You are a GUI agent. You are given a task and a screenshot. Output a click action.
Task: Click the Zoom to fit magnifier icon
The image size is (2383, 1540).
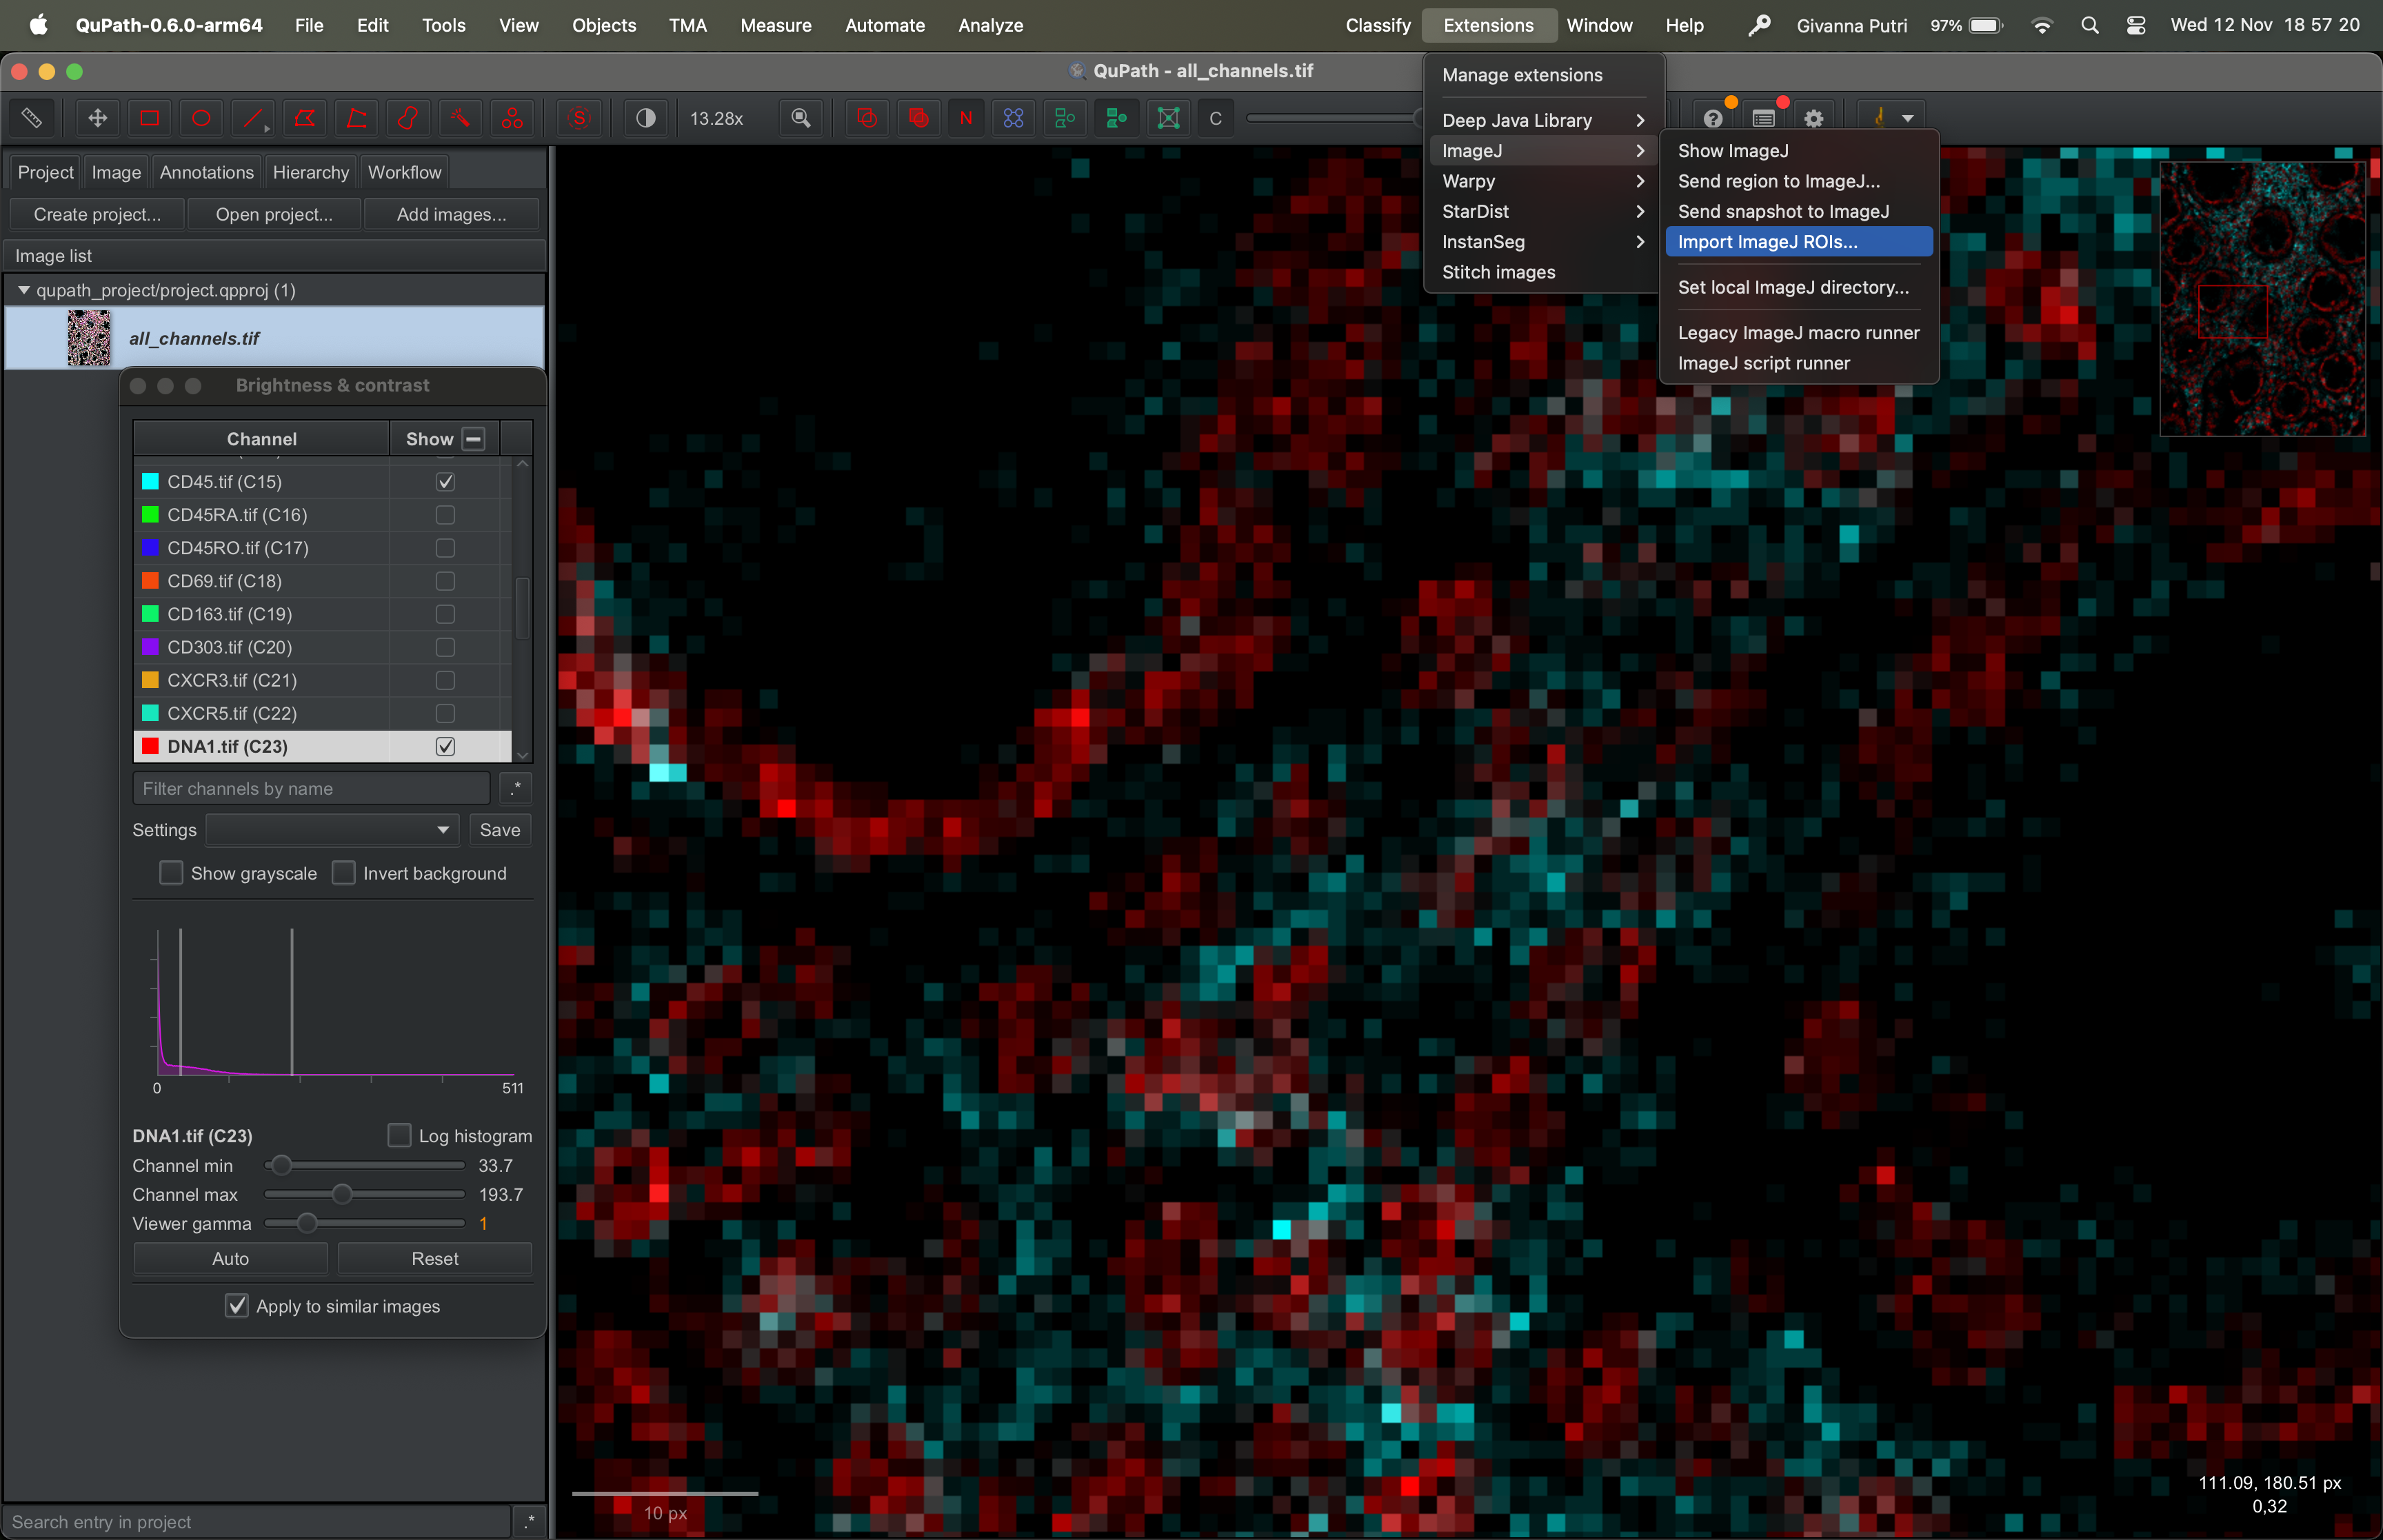click(801, 118)
